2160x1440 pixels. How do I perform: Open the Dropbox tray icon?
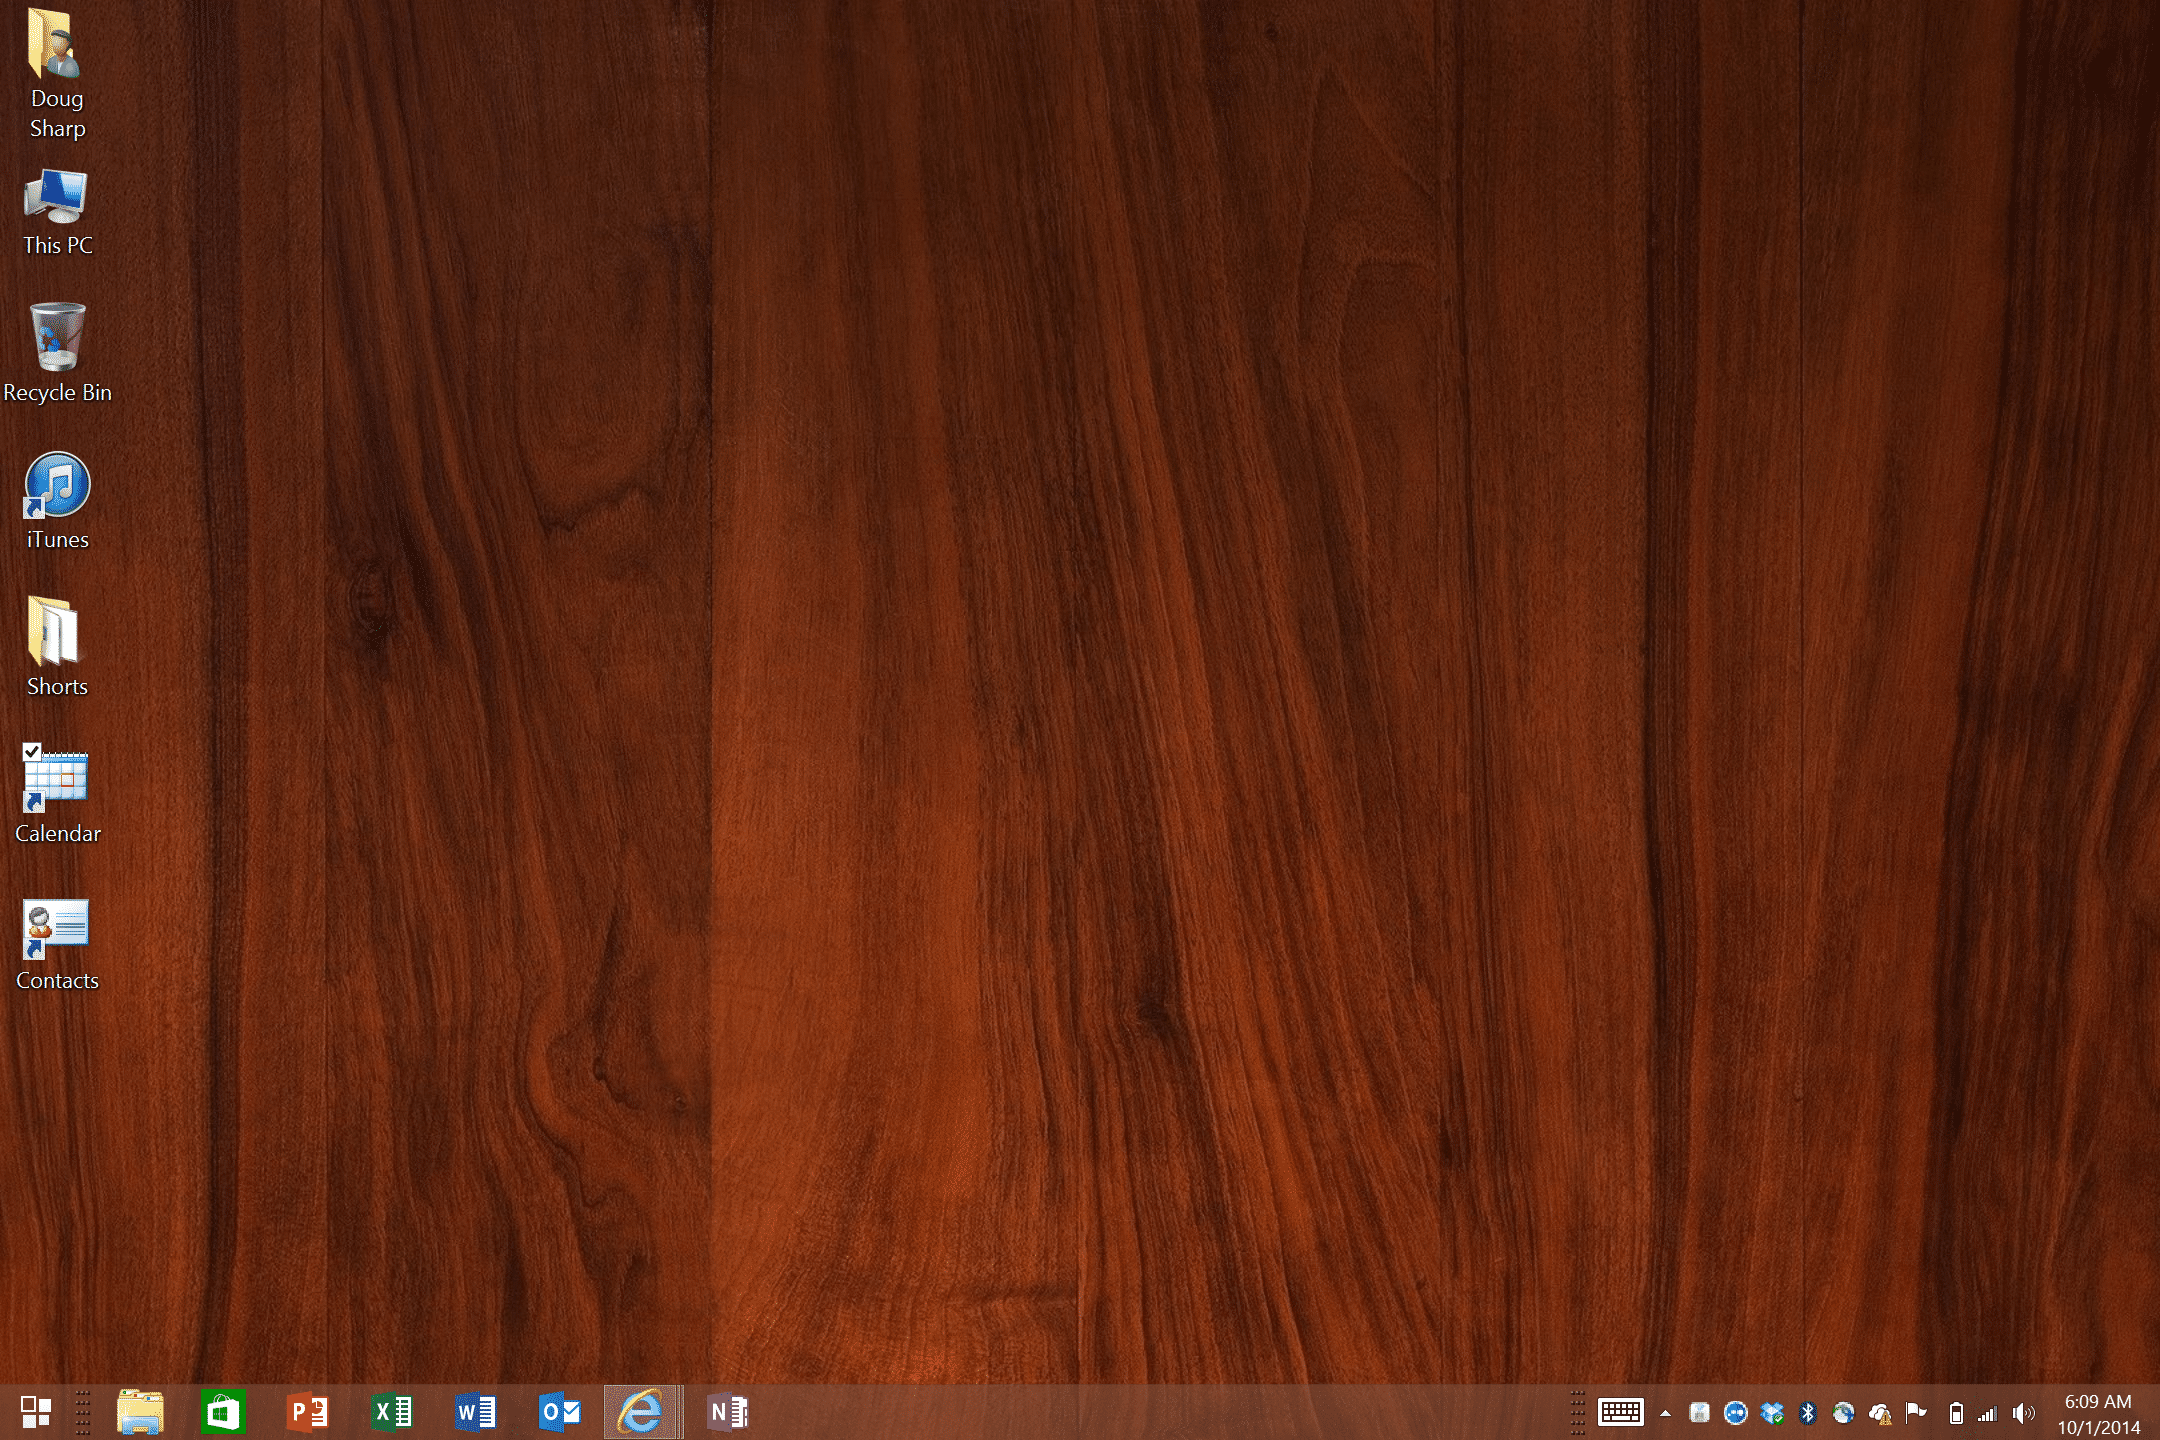pos(1772,1413)
